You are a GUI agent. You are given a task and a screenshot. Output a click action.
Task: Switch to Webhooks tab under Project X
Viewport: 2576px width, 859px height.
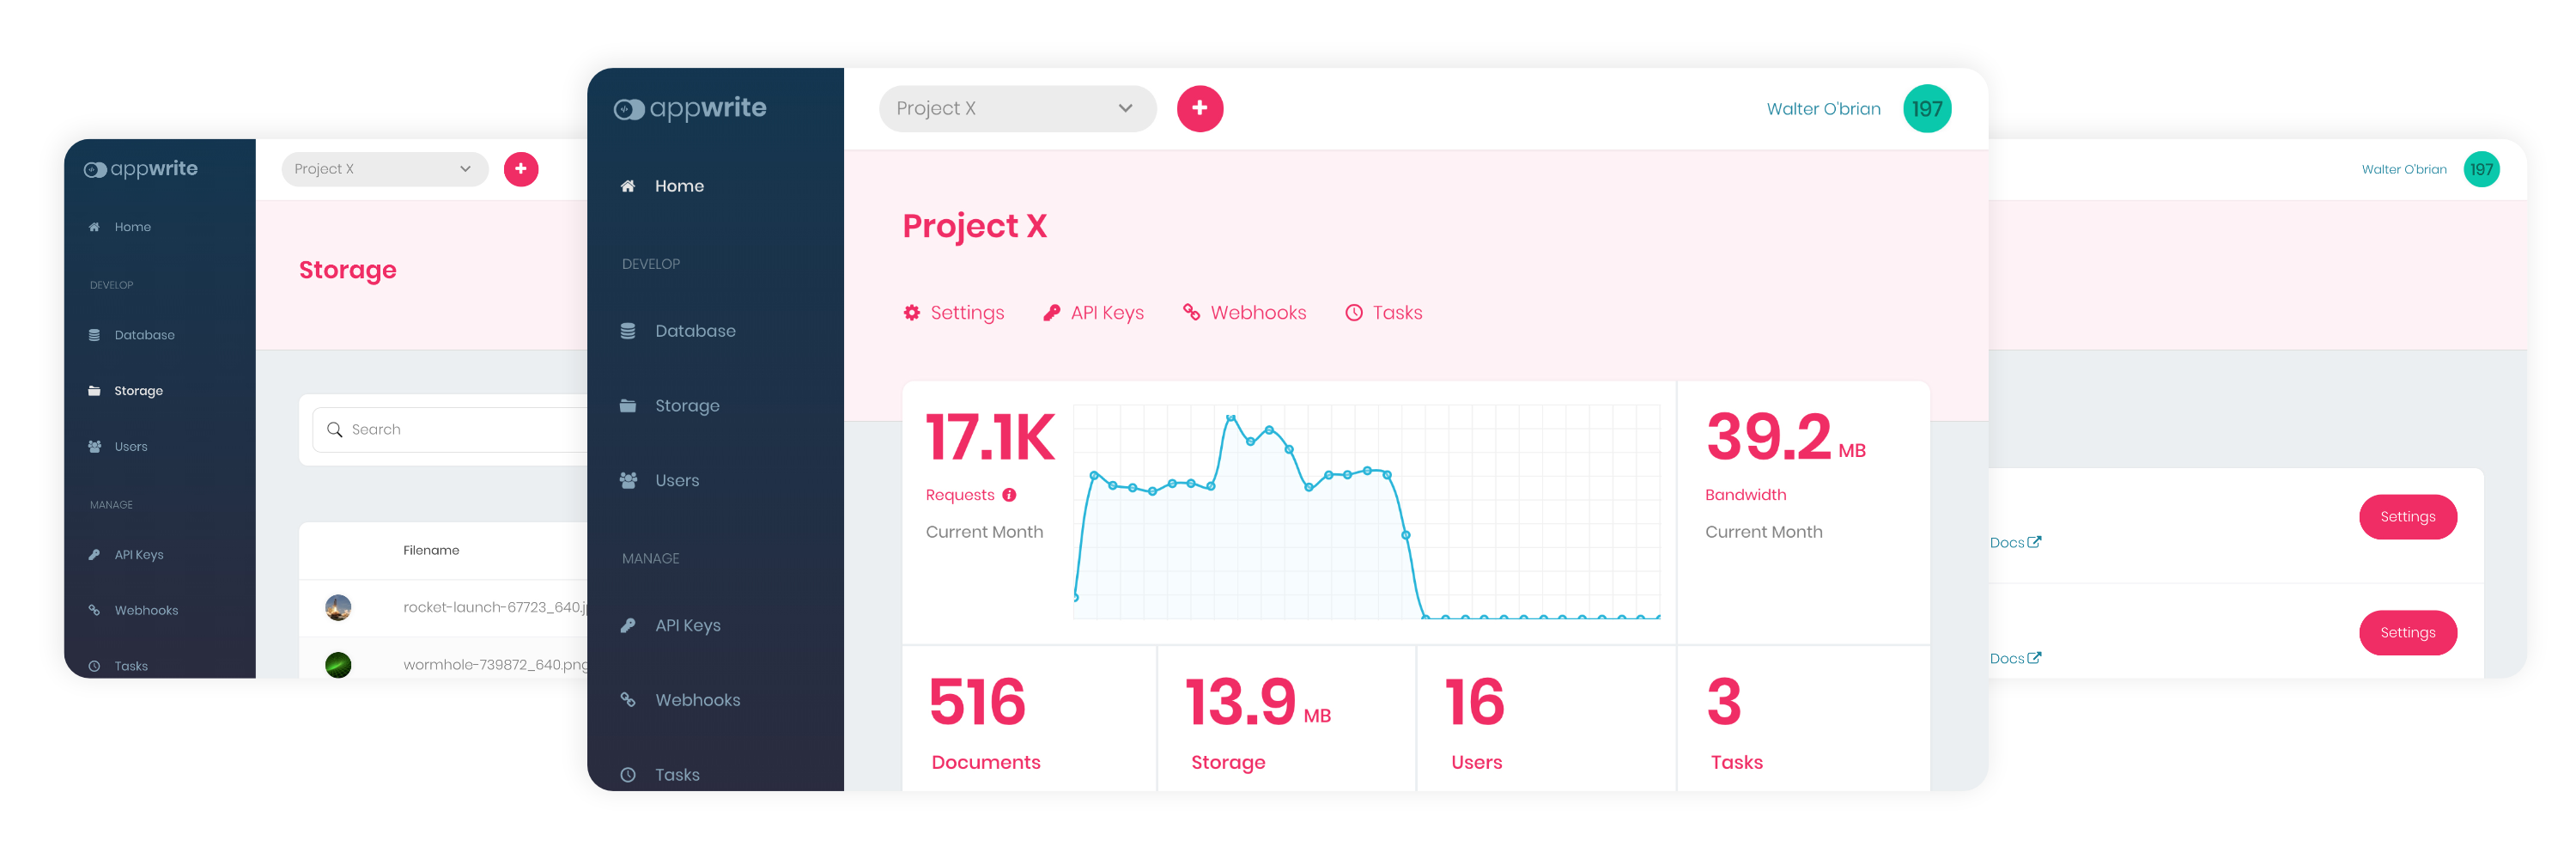[1244, 313]
